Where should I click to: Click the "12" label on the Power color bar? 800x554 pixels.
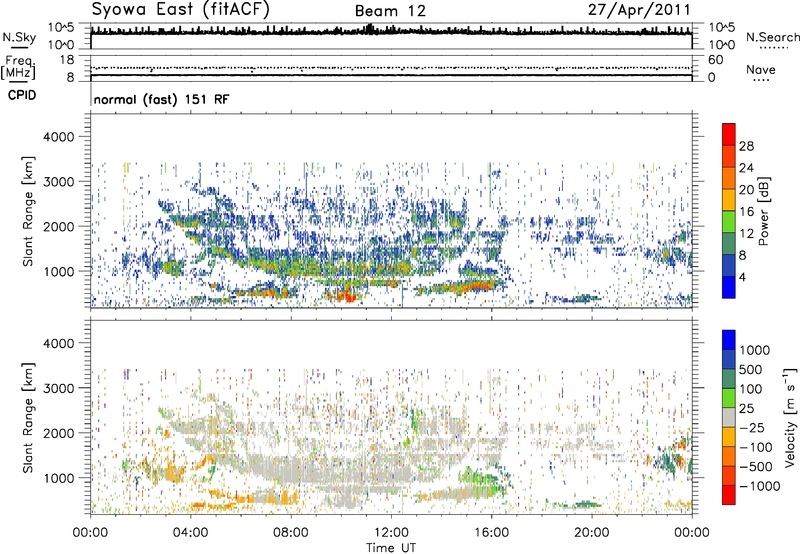coord(746,234)
